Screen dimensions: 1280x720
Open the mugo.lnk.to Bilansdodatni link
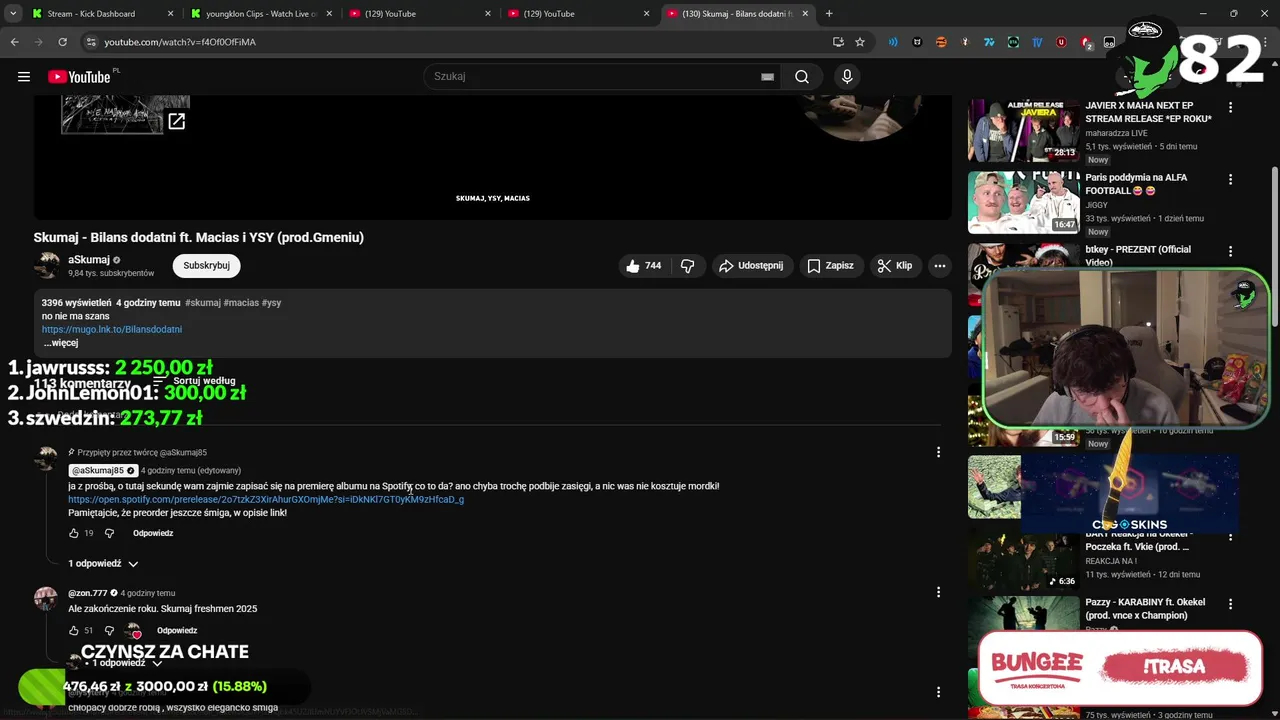112,329
